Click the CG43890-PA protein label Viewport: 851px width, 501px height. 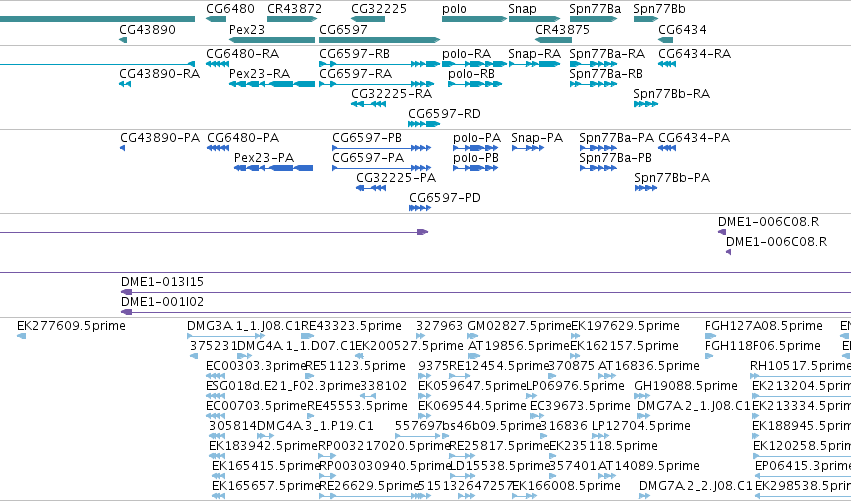[x=160, y=138]
